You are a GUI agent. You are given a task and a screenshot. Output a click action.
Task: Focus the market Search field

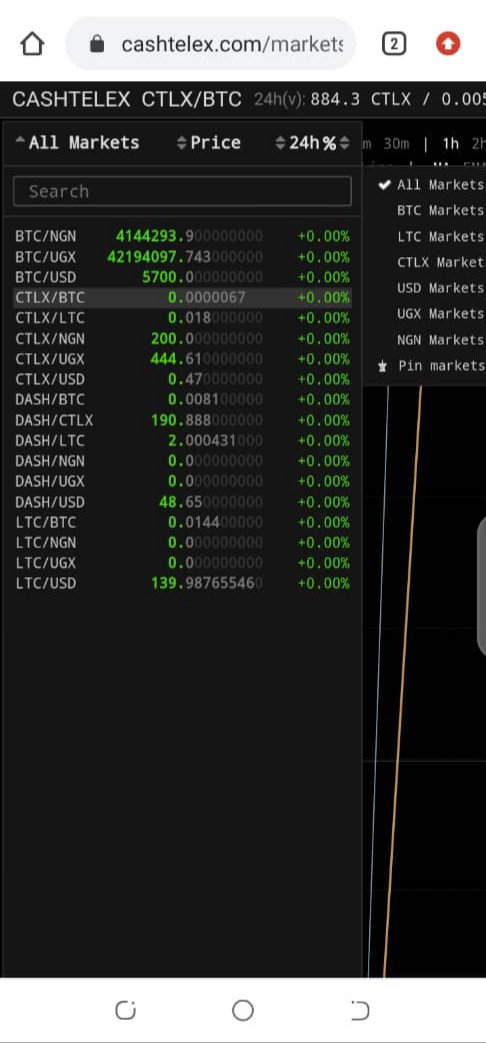pyautogui.click(x=182, y=192)
